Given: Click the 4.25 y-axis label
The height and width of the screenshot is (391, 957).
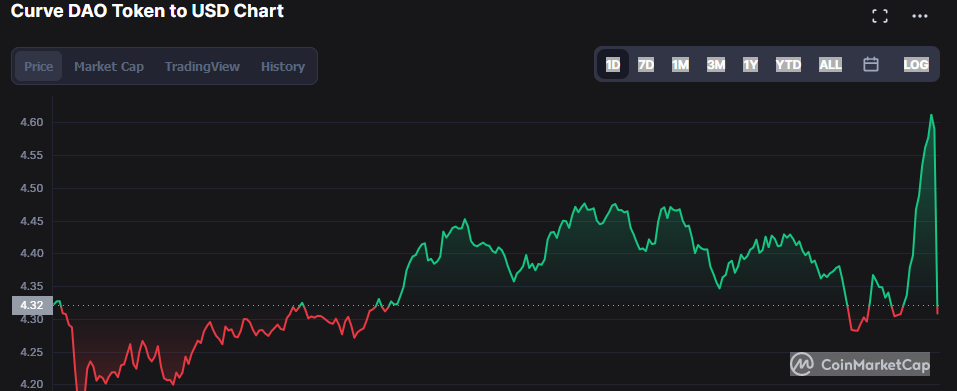Looking at the screenshot, I should [32, 352].
